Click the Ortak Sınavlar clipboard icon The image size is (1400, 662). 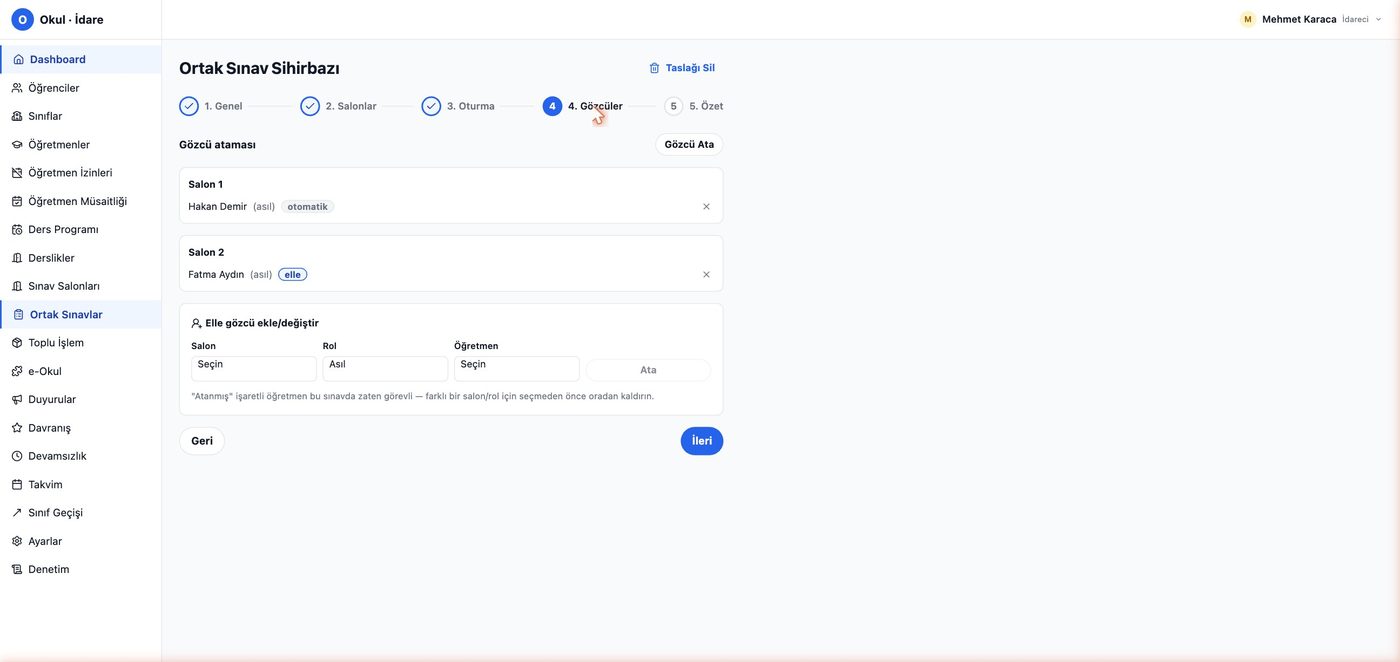[18, 315]
